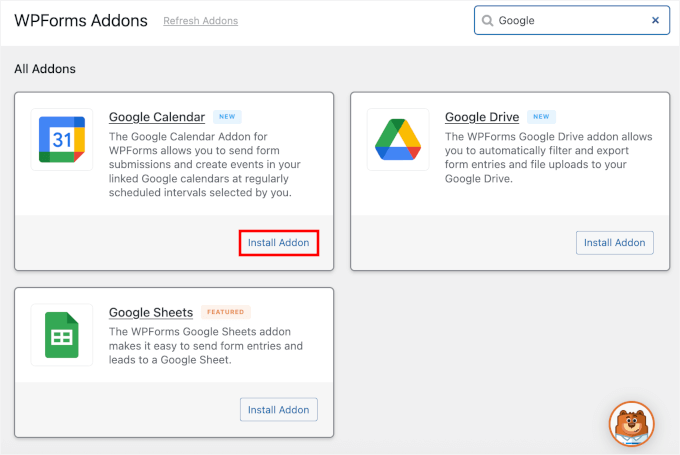Clear the search with the X icon
Viewport: 680px width, 455px height.
(x=655, y=20)
